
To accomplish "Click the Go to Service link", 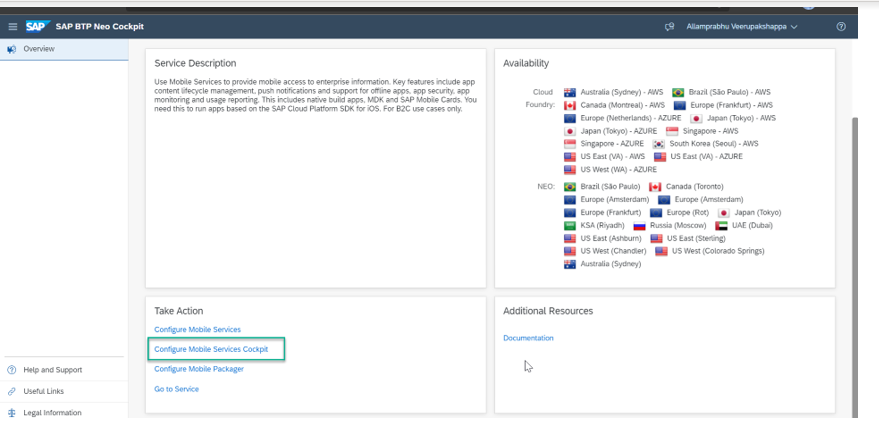I will click(x=177, y=389).
